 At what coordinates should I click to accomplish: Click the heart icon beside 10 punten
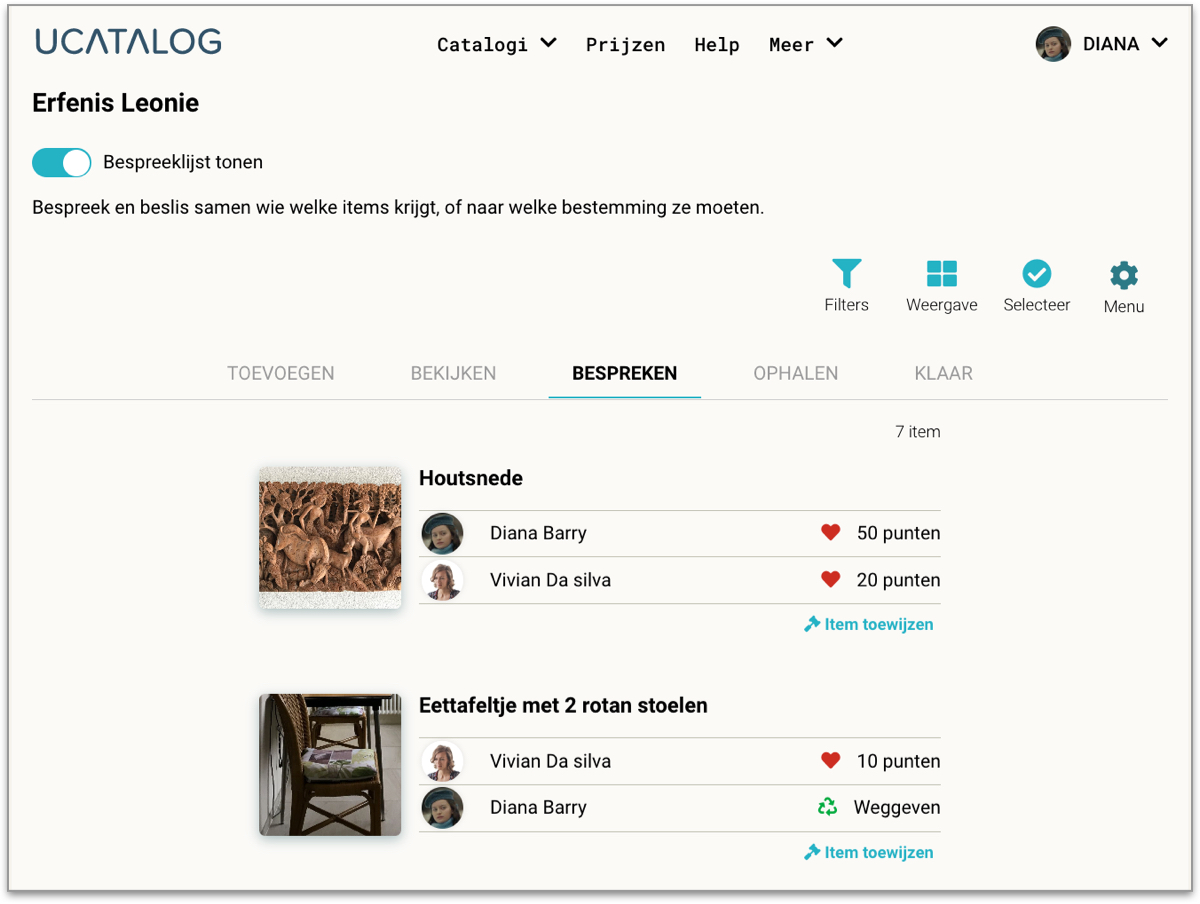coord(830,761)
